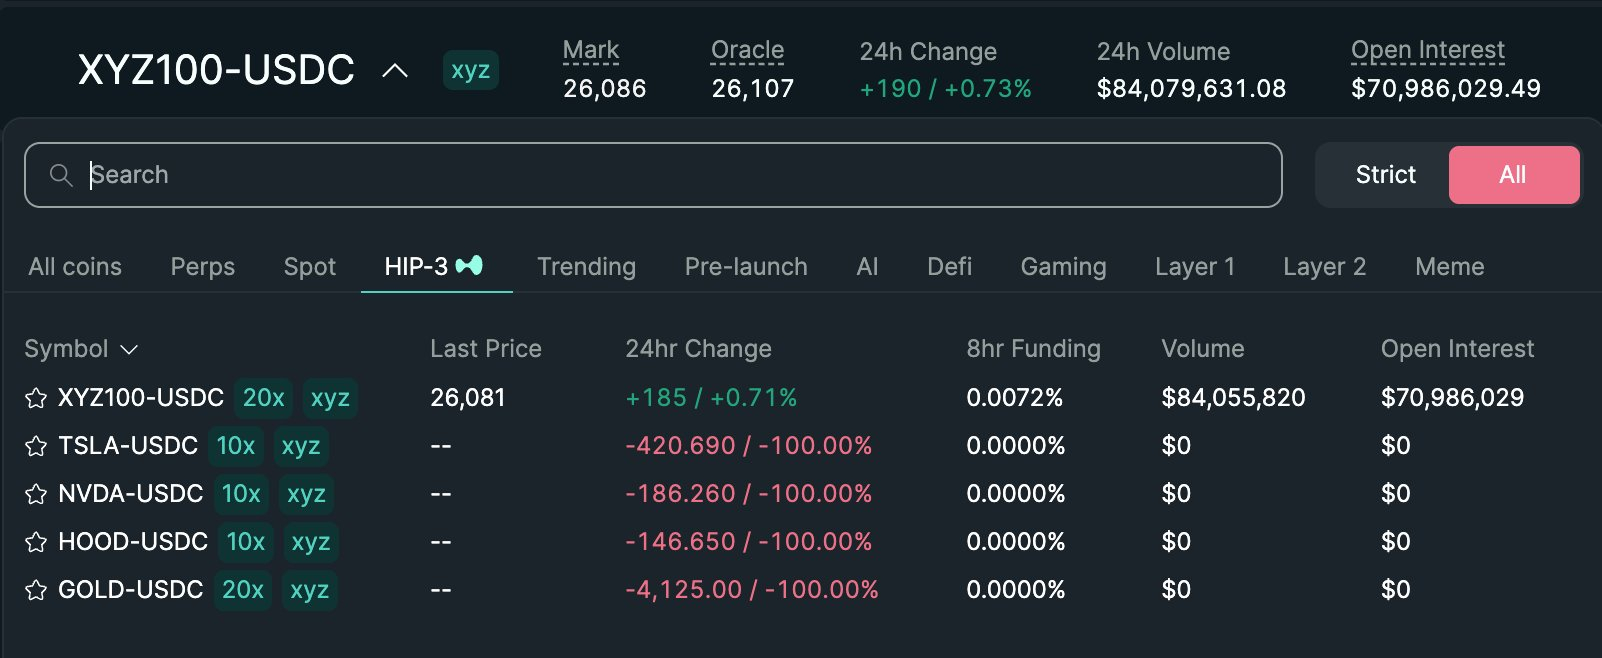Click the HIP-3 tab's bow icon
Screen dimensions: 1602x658
tap(469, 266)
